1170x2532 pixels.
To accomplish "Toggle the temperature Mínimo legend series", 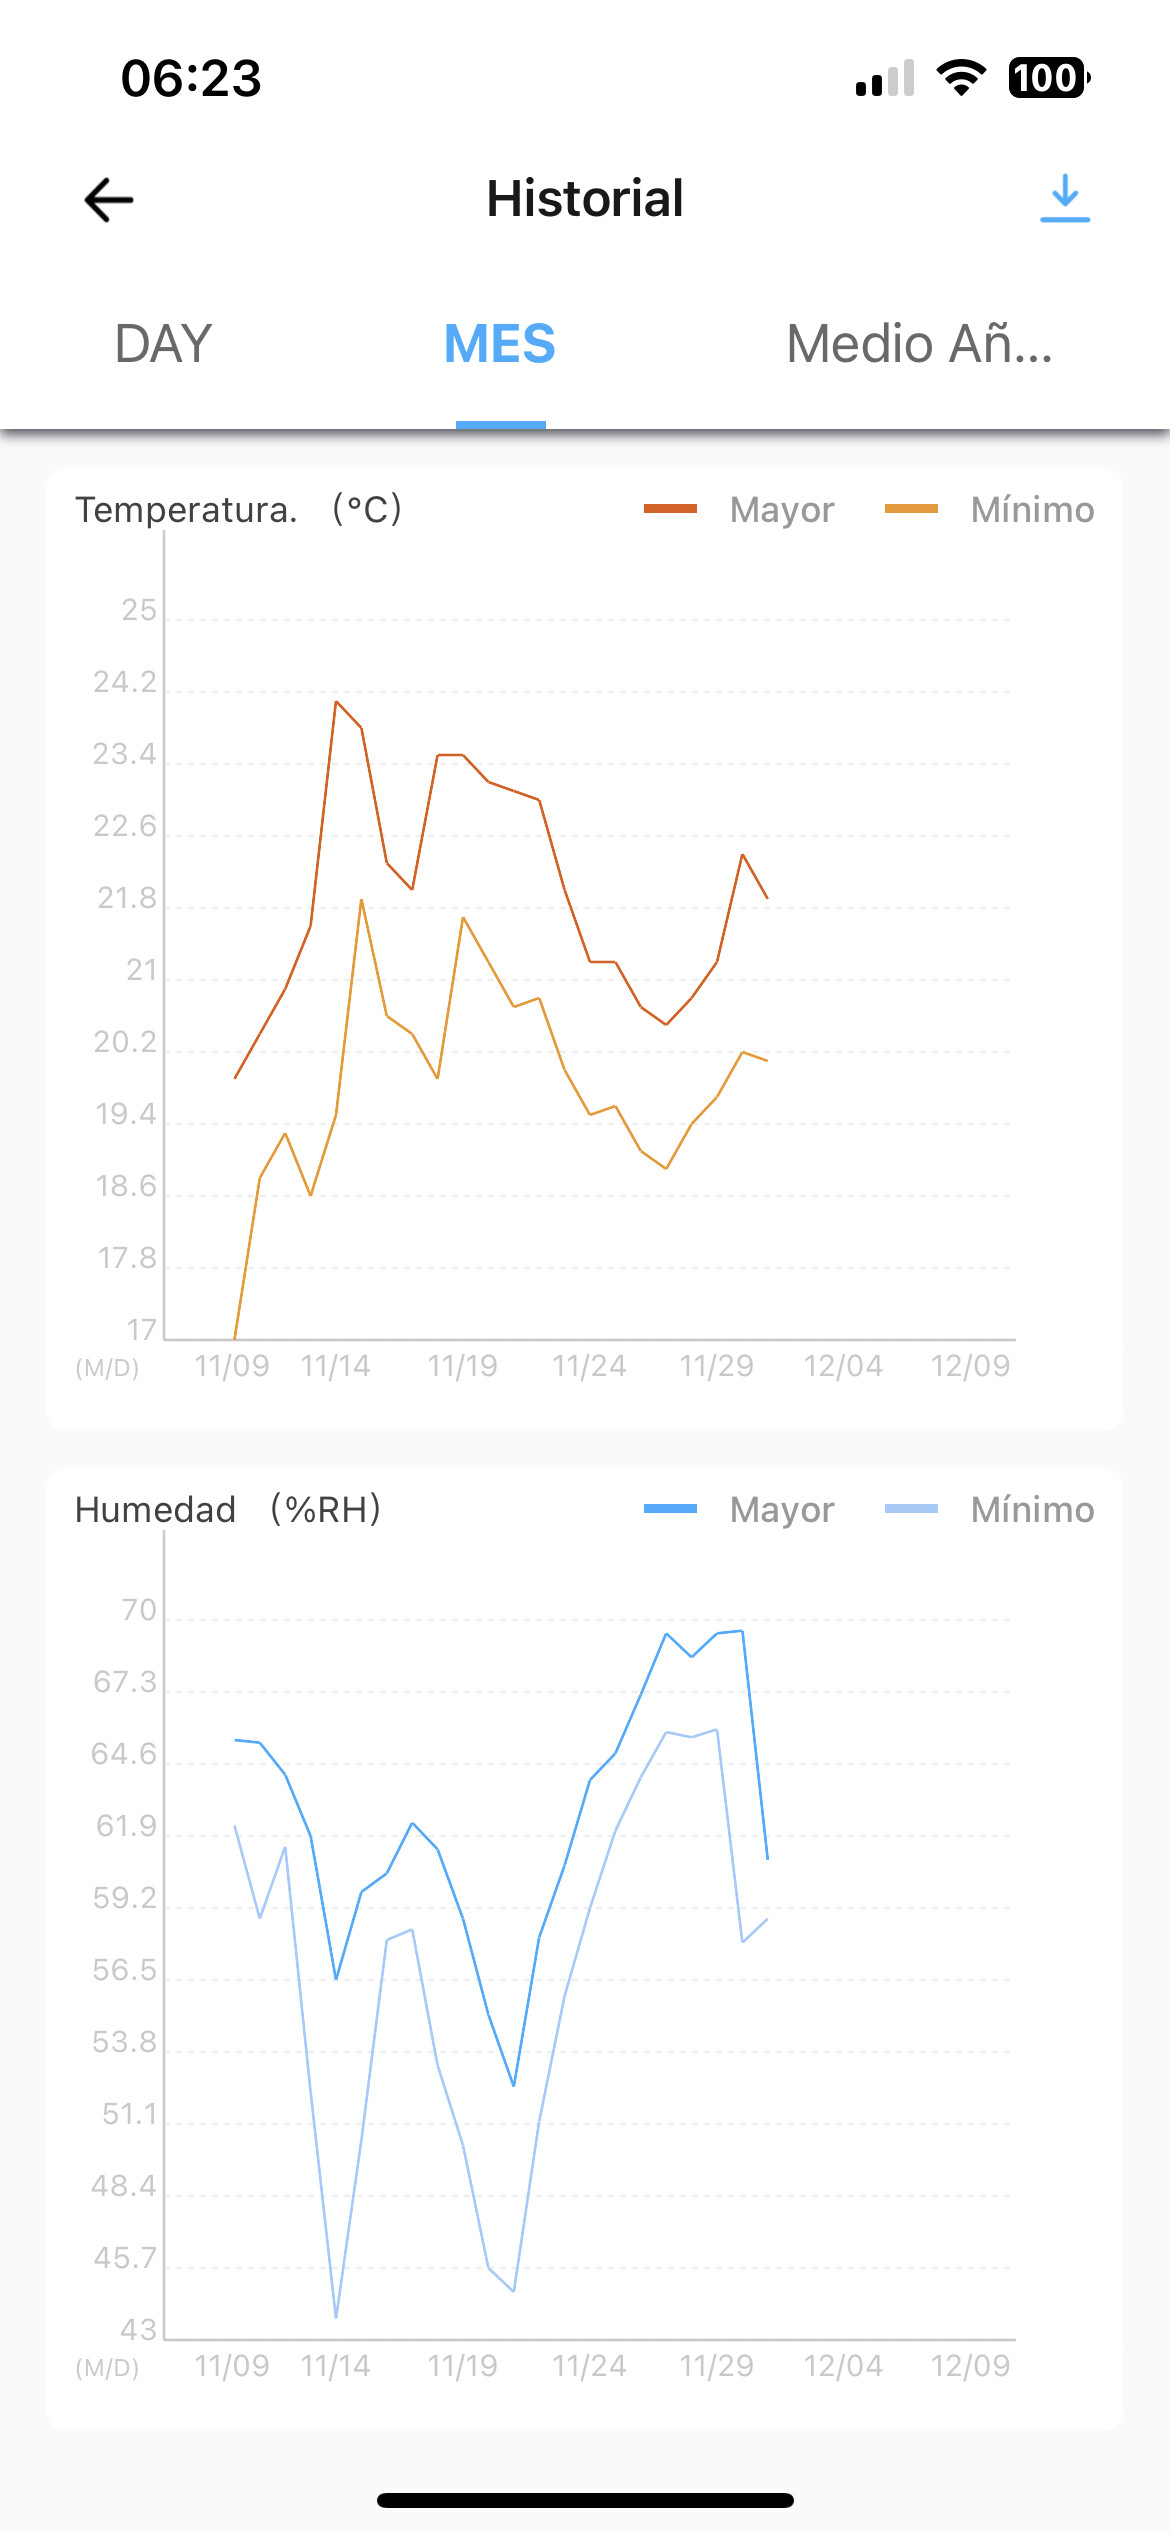I will pos(990,509).
